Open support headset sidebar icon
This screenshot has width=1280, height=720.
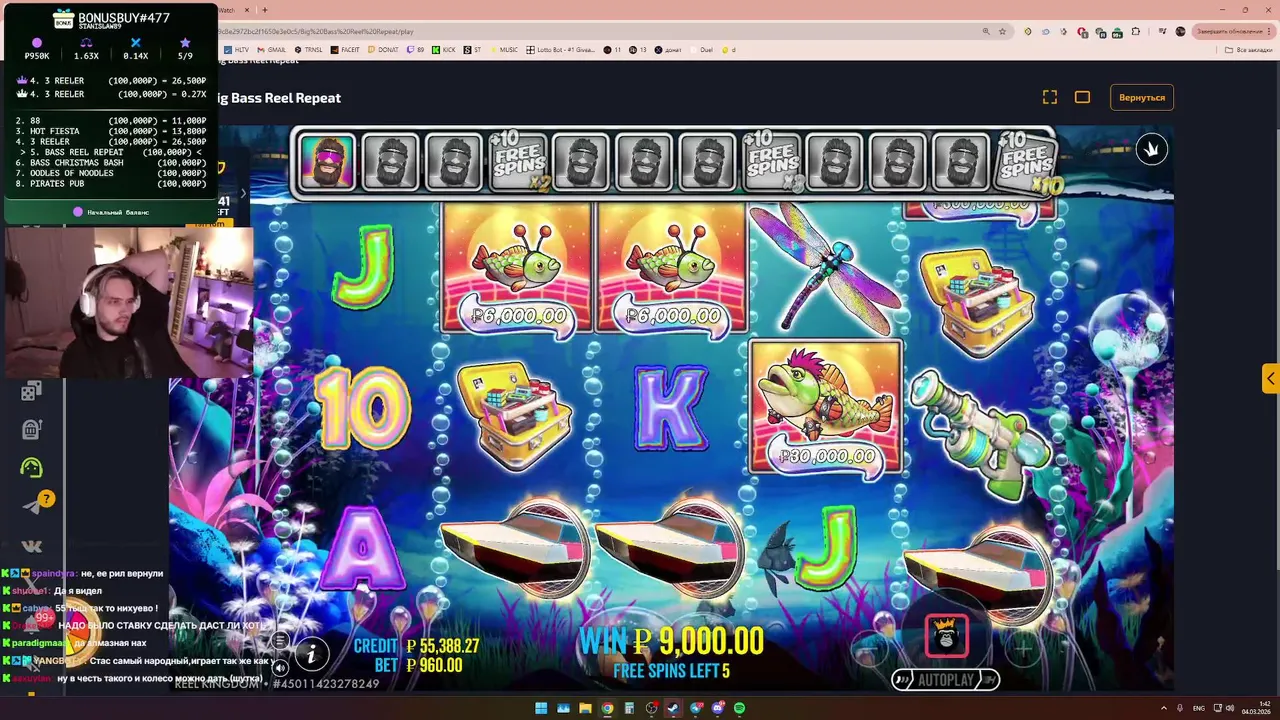click(x=32, y=467)
